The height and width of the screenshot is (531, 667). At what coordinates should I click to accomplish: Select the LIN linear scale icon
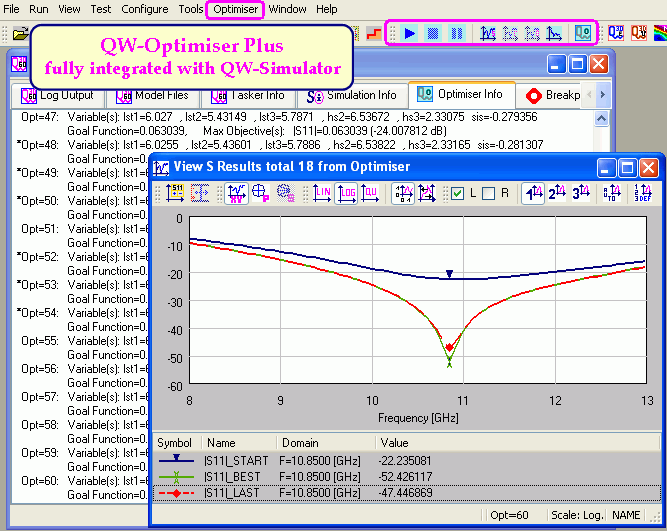[x=323, y=193]
